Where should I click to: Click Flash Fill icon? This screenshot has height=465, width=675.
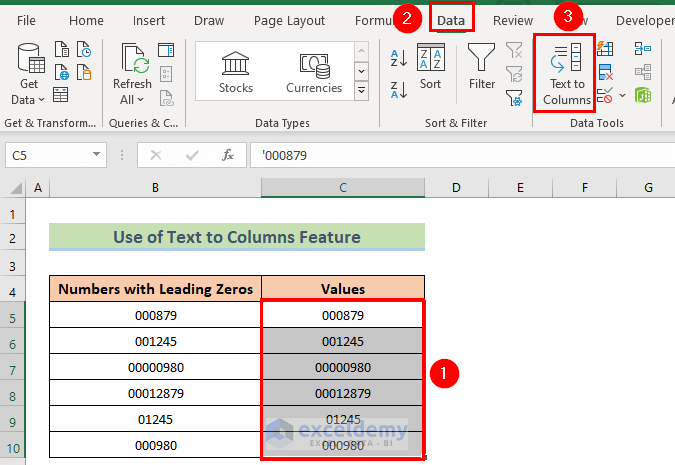605,49
